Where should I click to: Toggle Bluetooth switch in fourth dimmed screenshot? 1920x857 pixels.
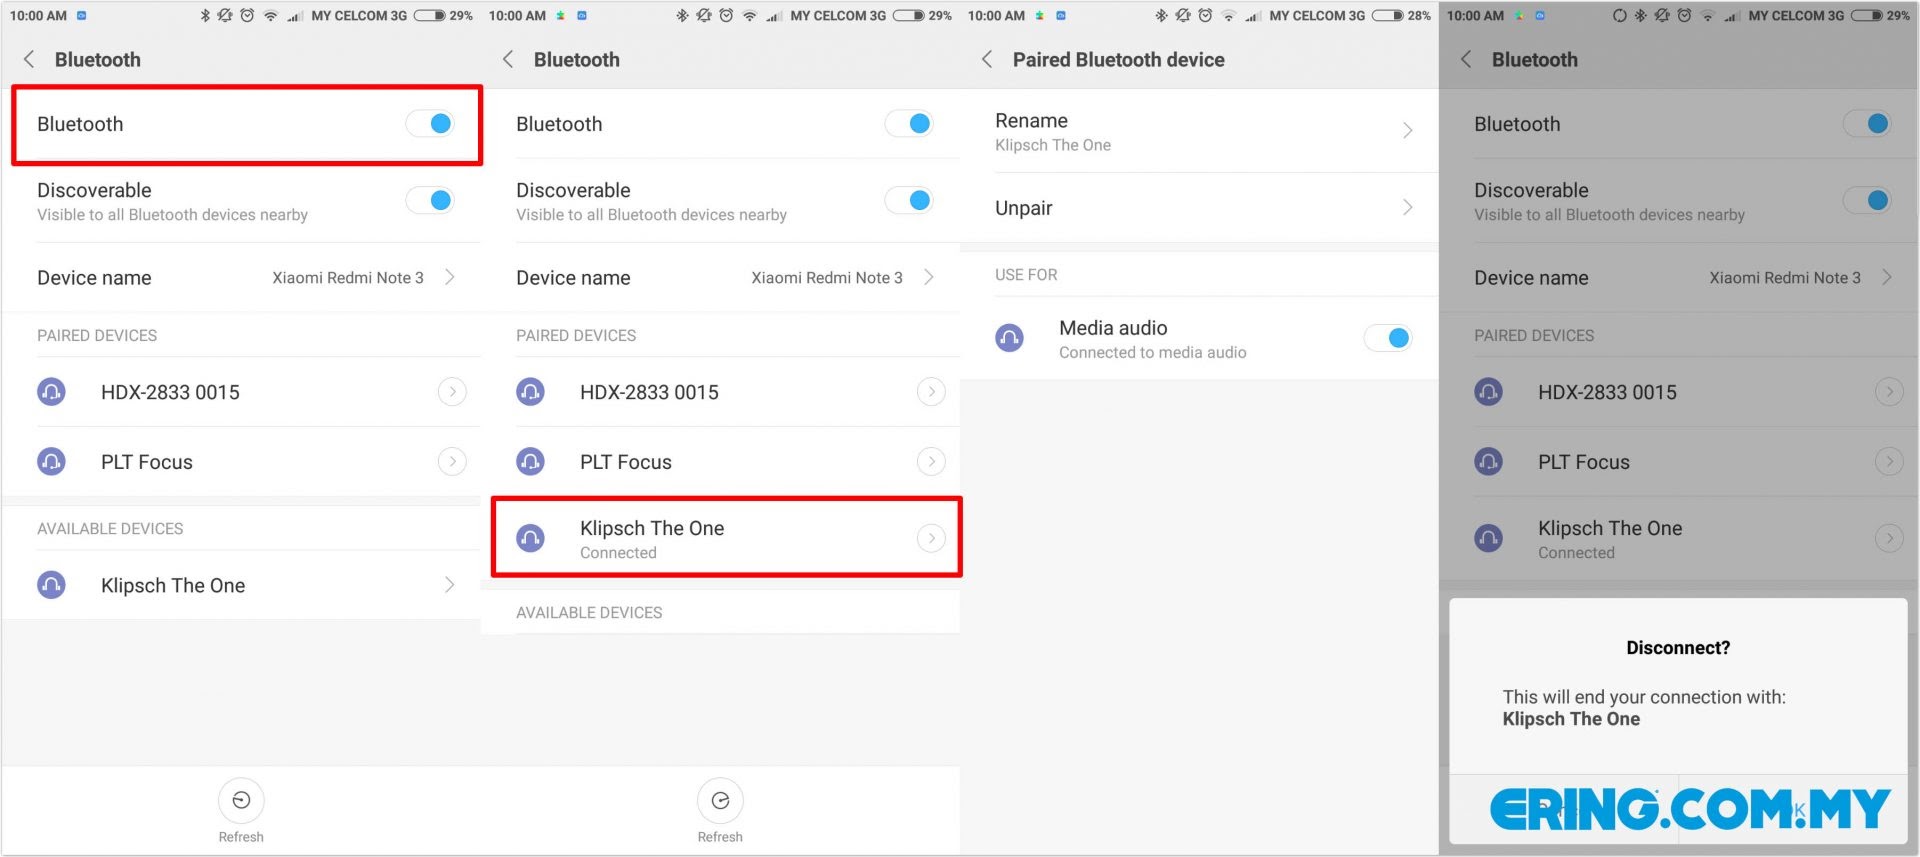pyautogui.click(x=1867, y=123)
